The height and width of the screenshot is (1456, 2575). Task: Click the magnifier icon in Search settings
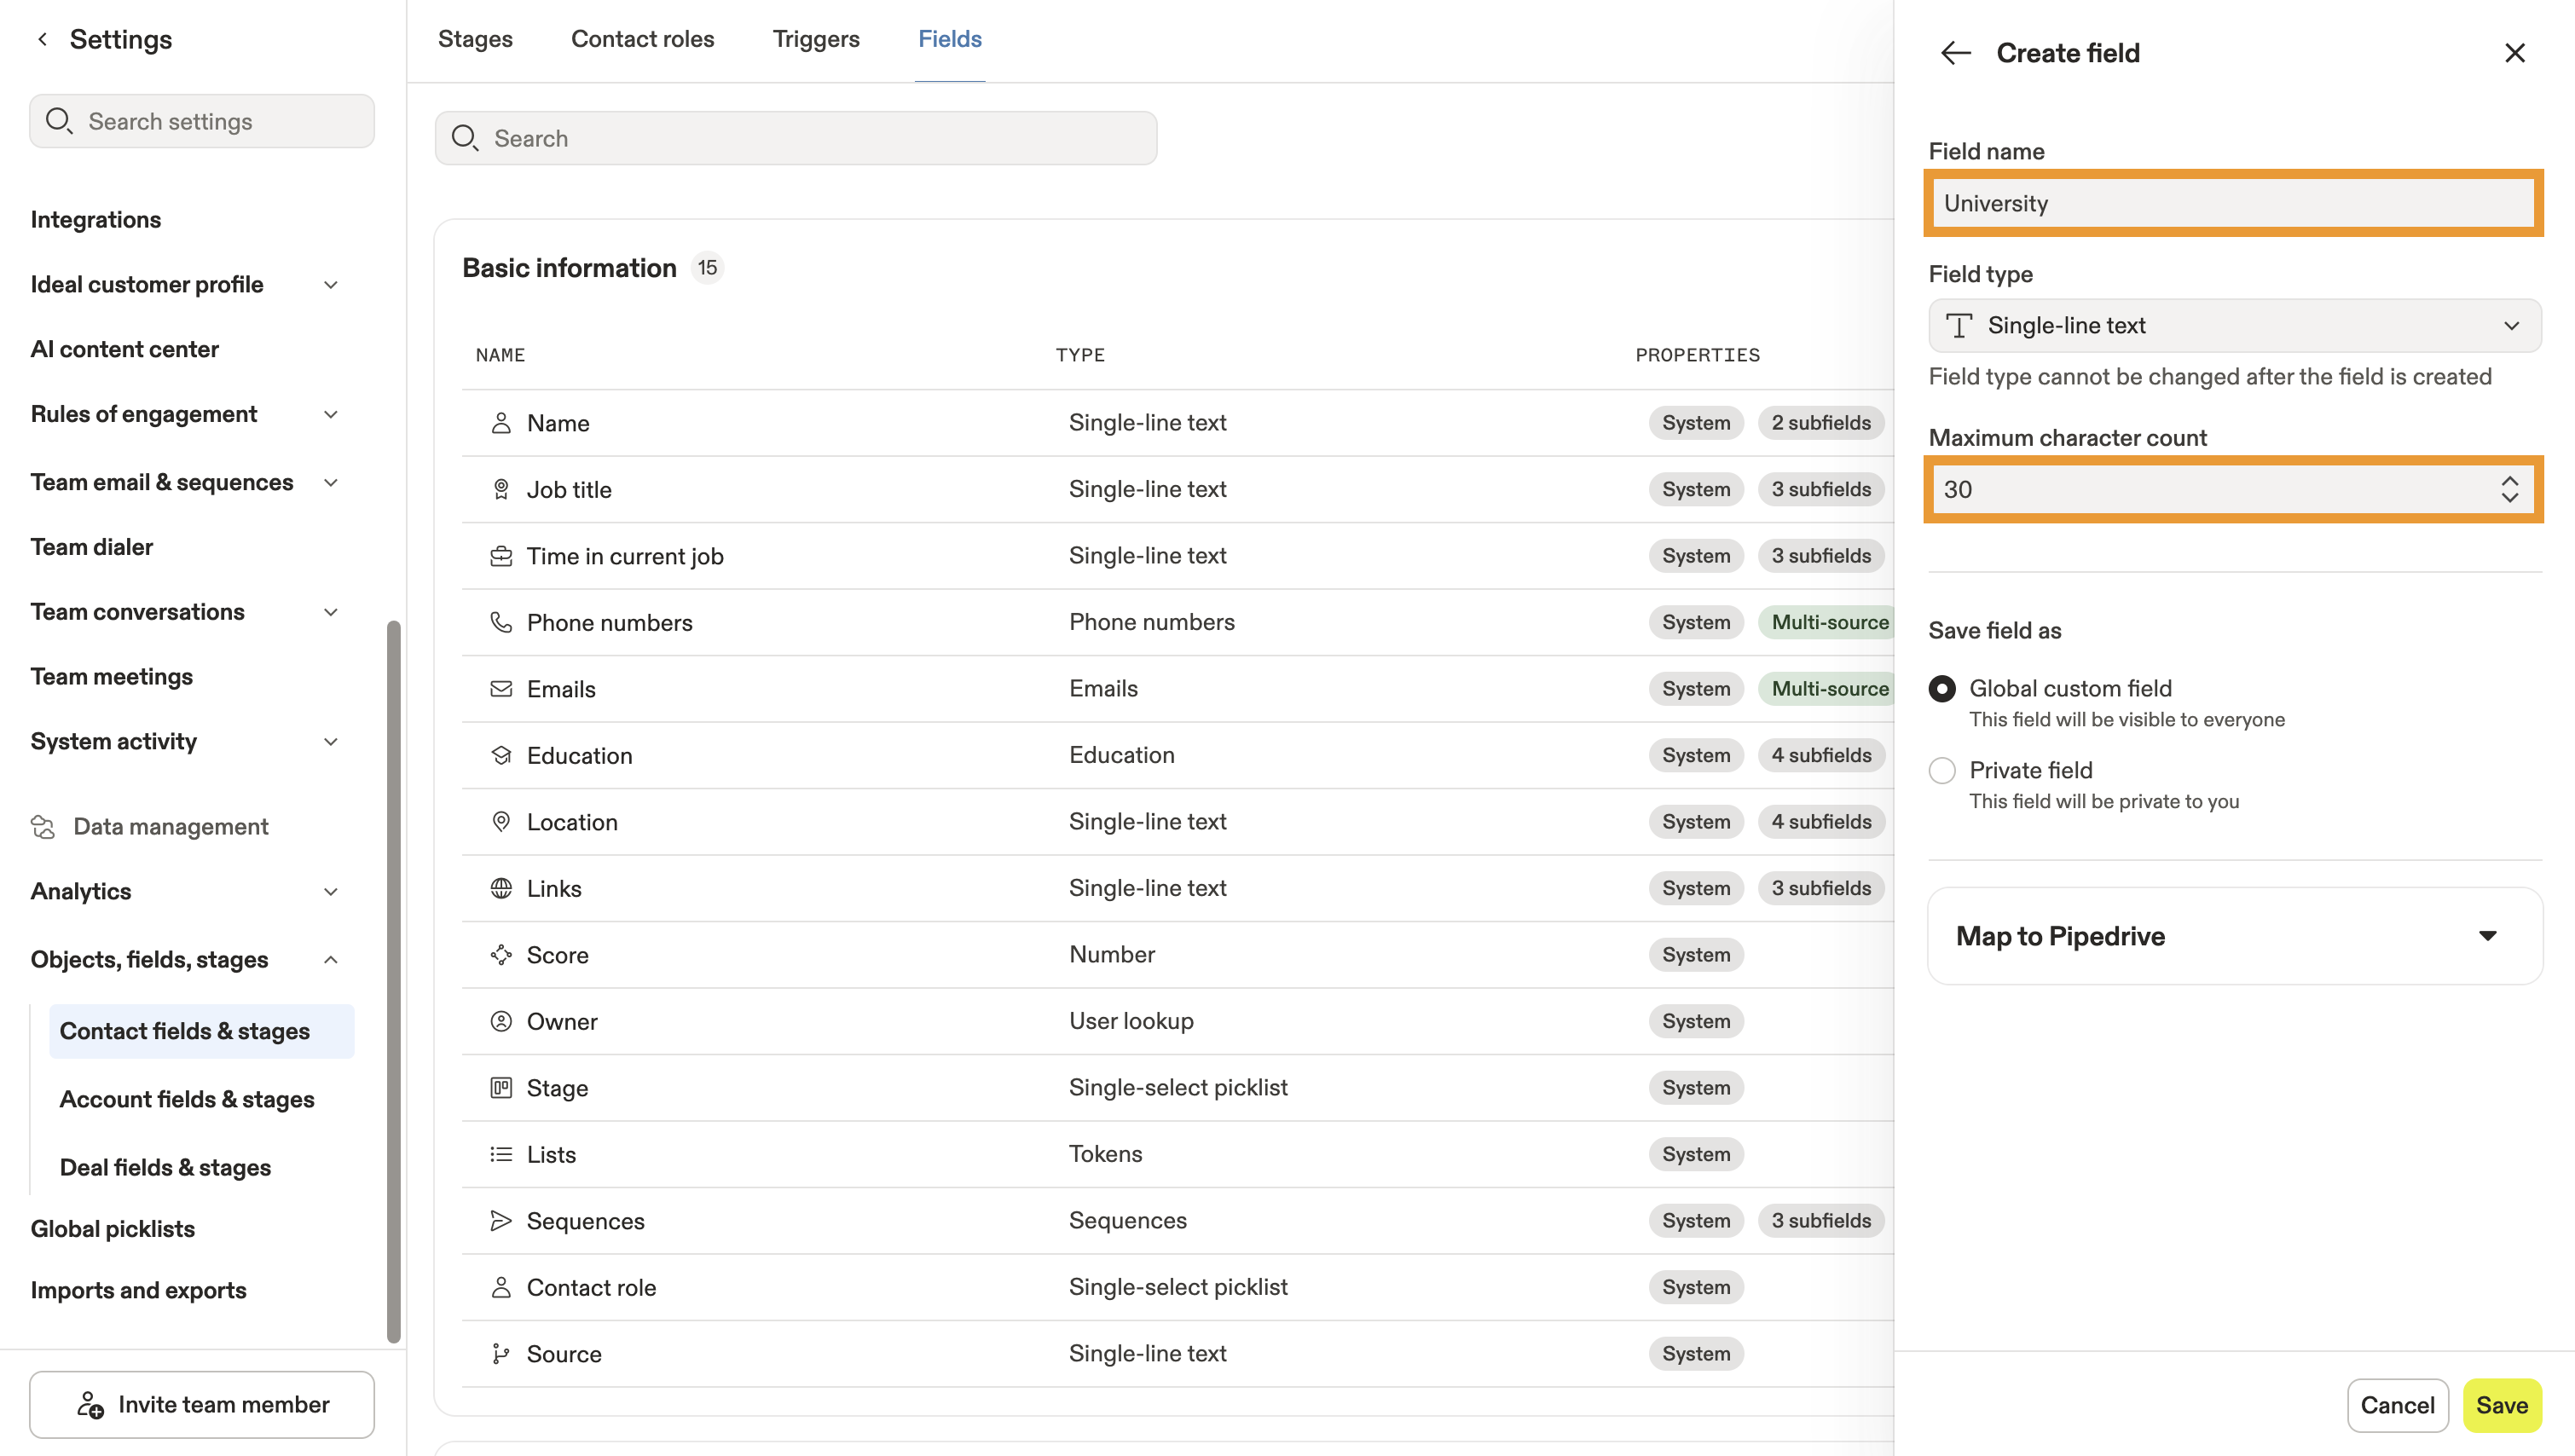(59, 121)
